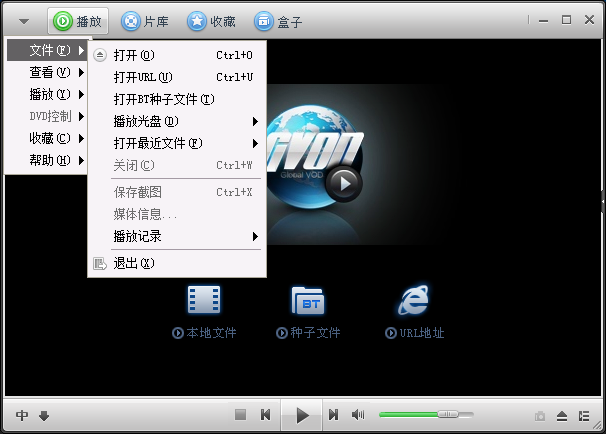Open the 片库 library tab
606x434 pixels.
point(145,20)
